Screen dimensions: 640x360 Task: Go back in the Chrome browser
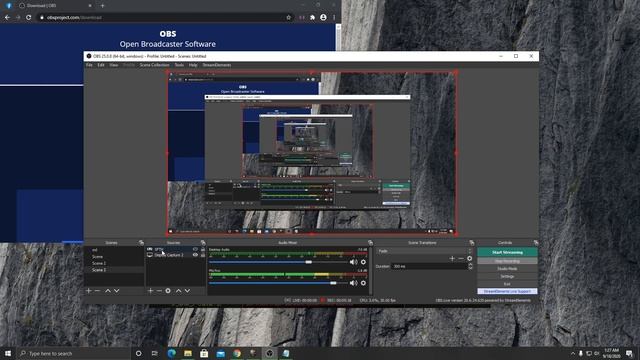pyautogui.click(x=7, y=18)
